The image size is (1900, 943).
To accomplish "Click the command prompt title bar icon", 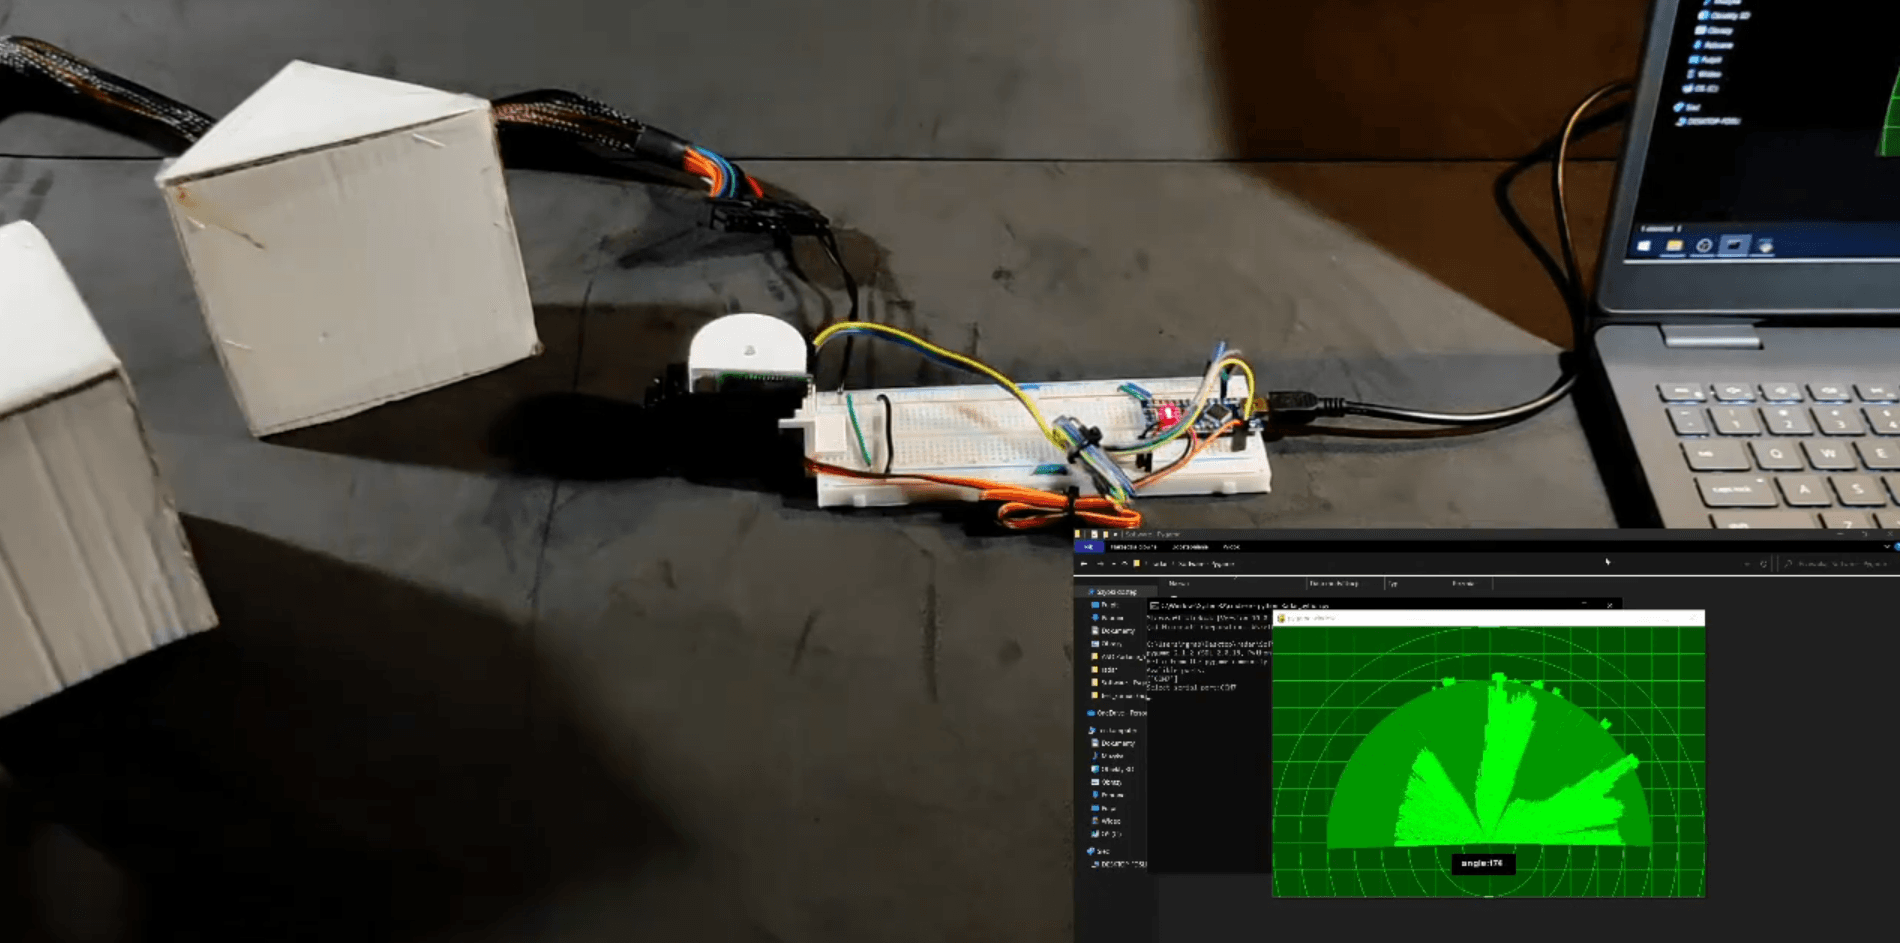I will pos(1154,605).
